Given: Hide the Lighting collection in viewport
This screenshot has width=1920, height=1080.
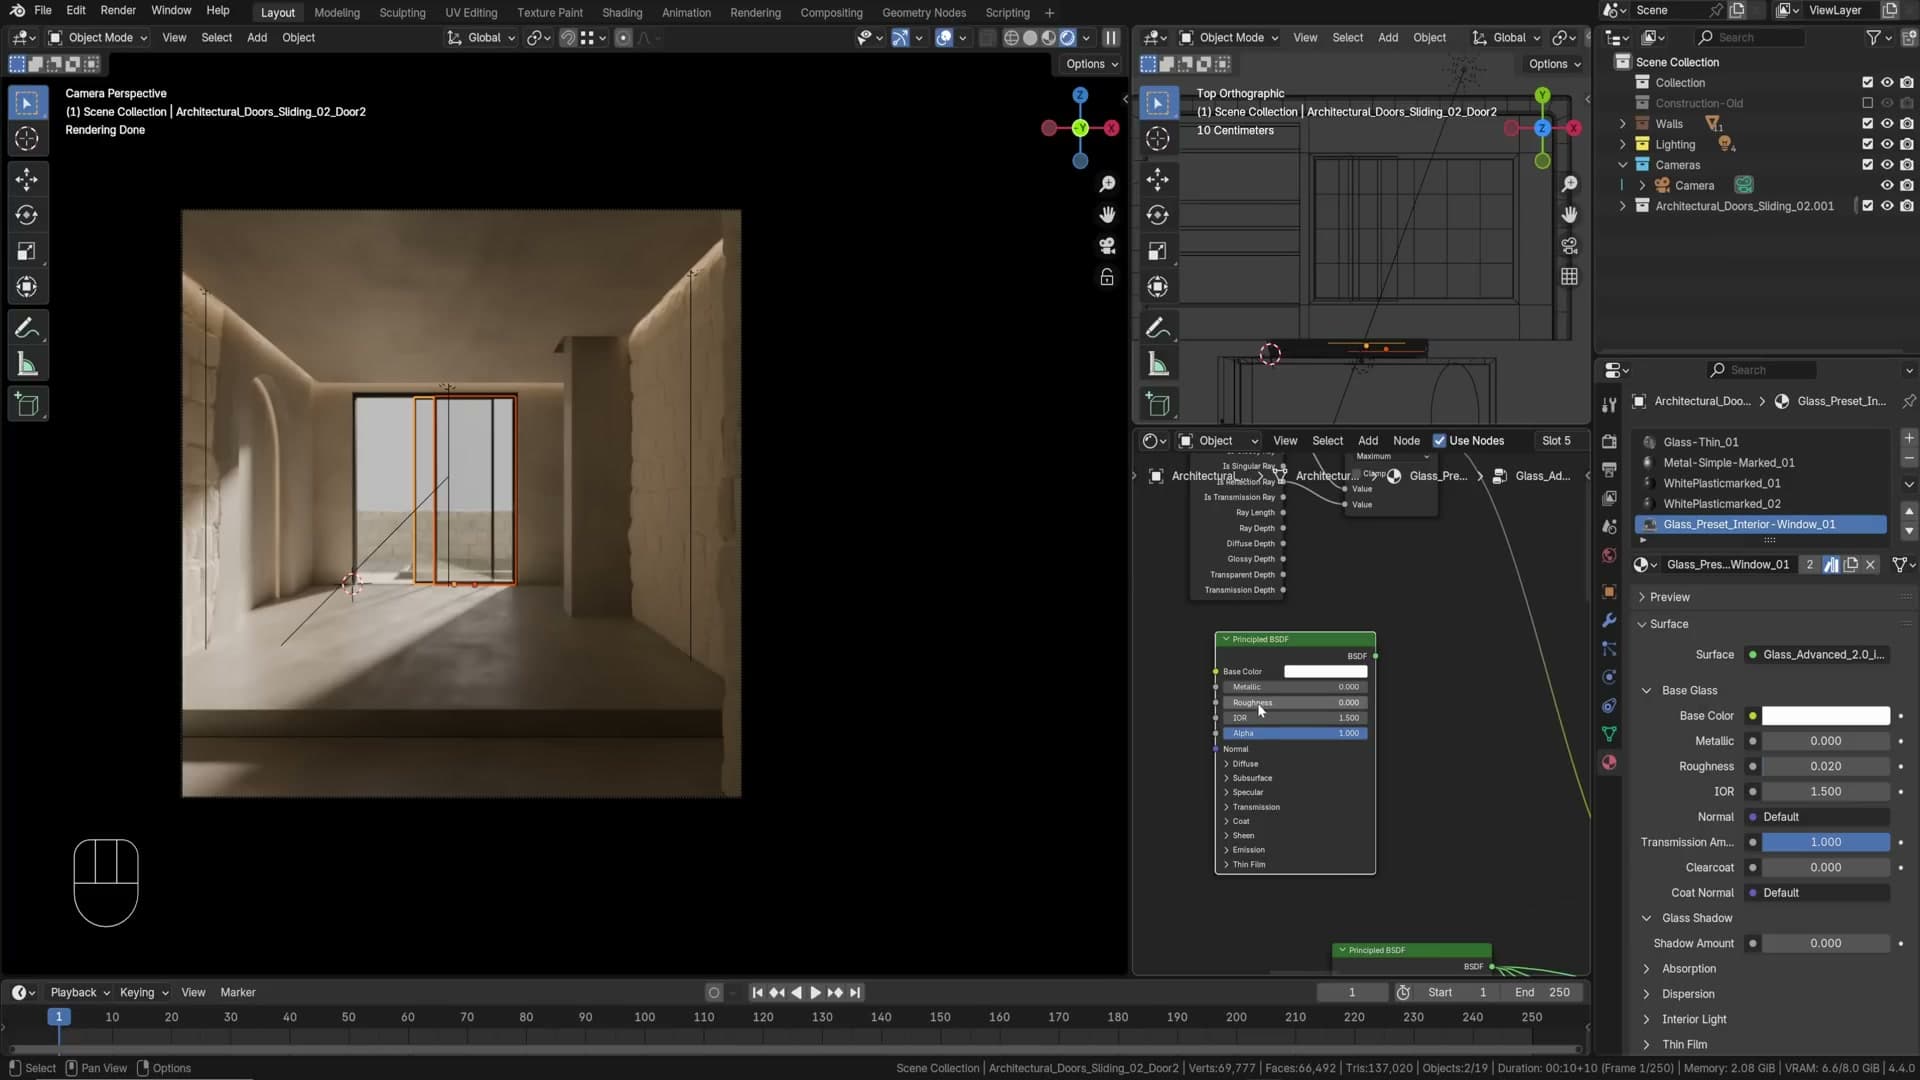Looking at the screenshot, I should pyautogui.click(x=1887, y=144).
